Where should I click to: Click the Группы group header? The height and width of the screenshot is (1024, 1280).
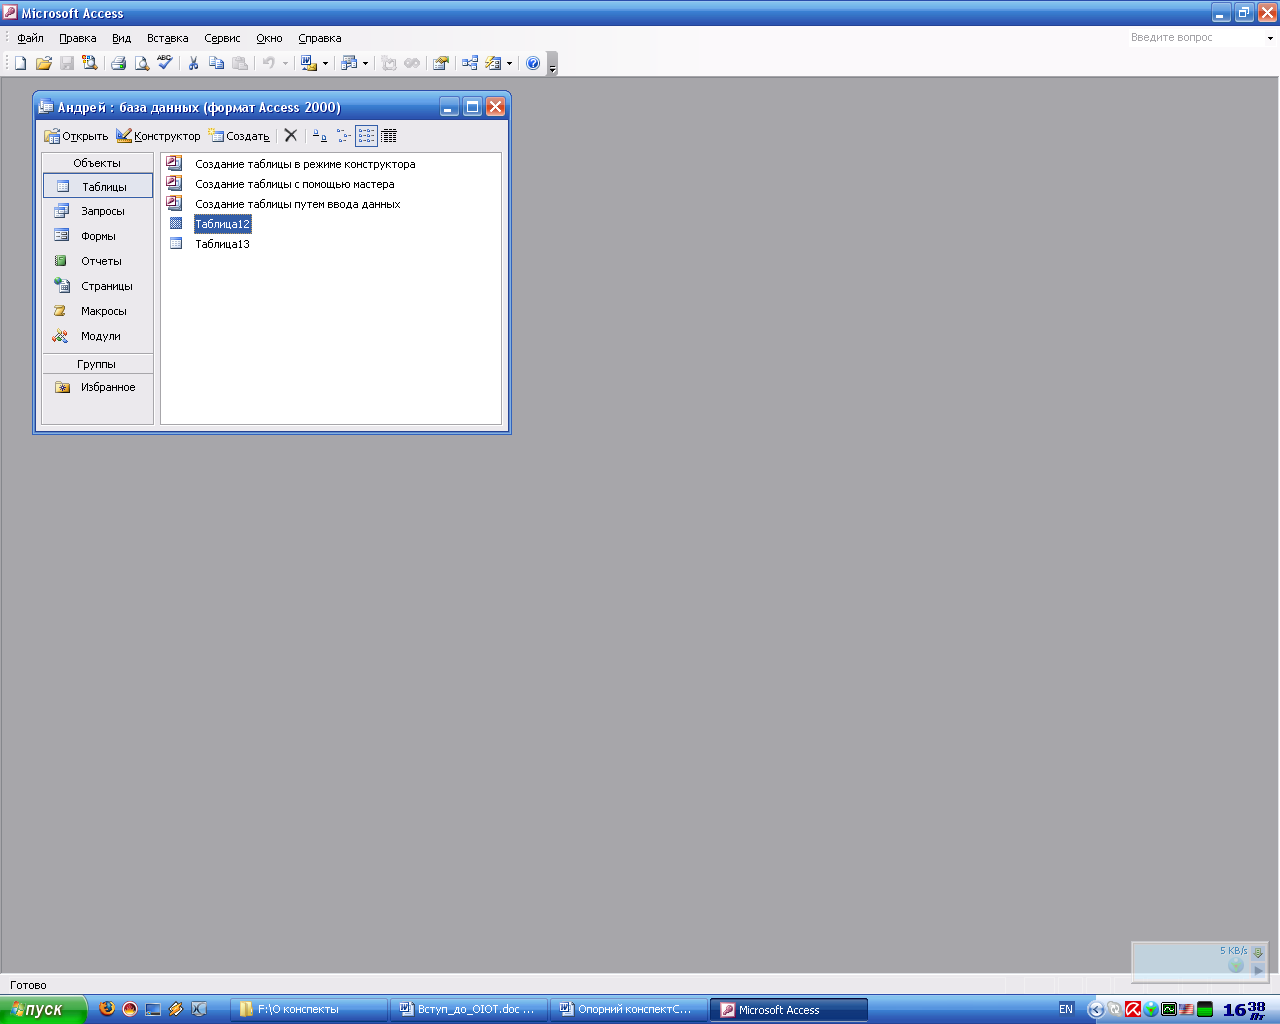(97, 364)
